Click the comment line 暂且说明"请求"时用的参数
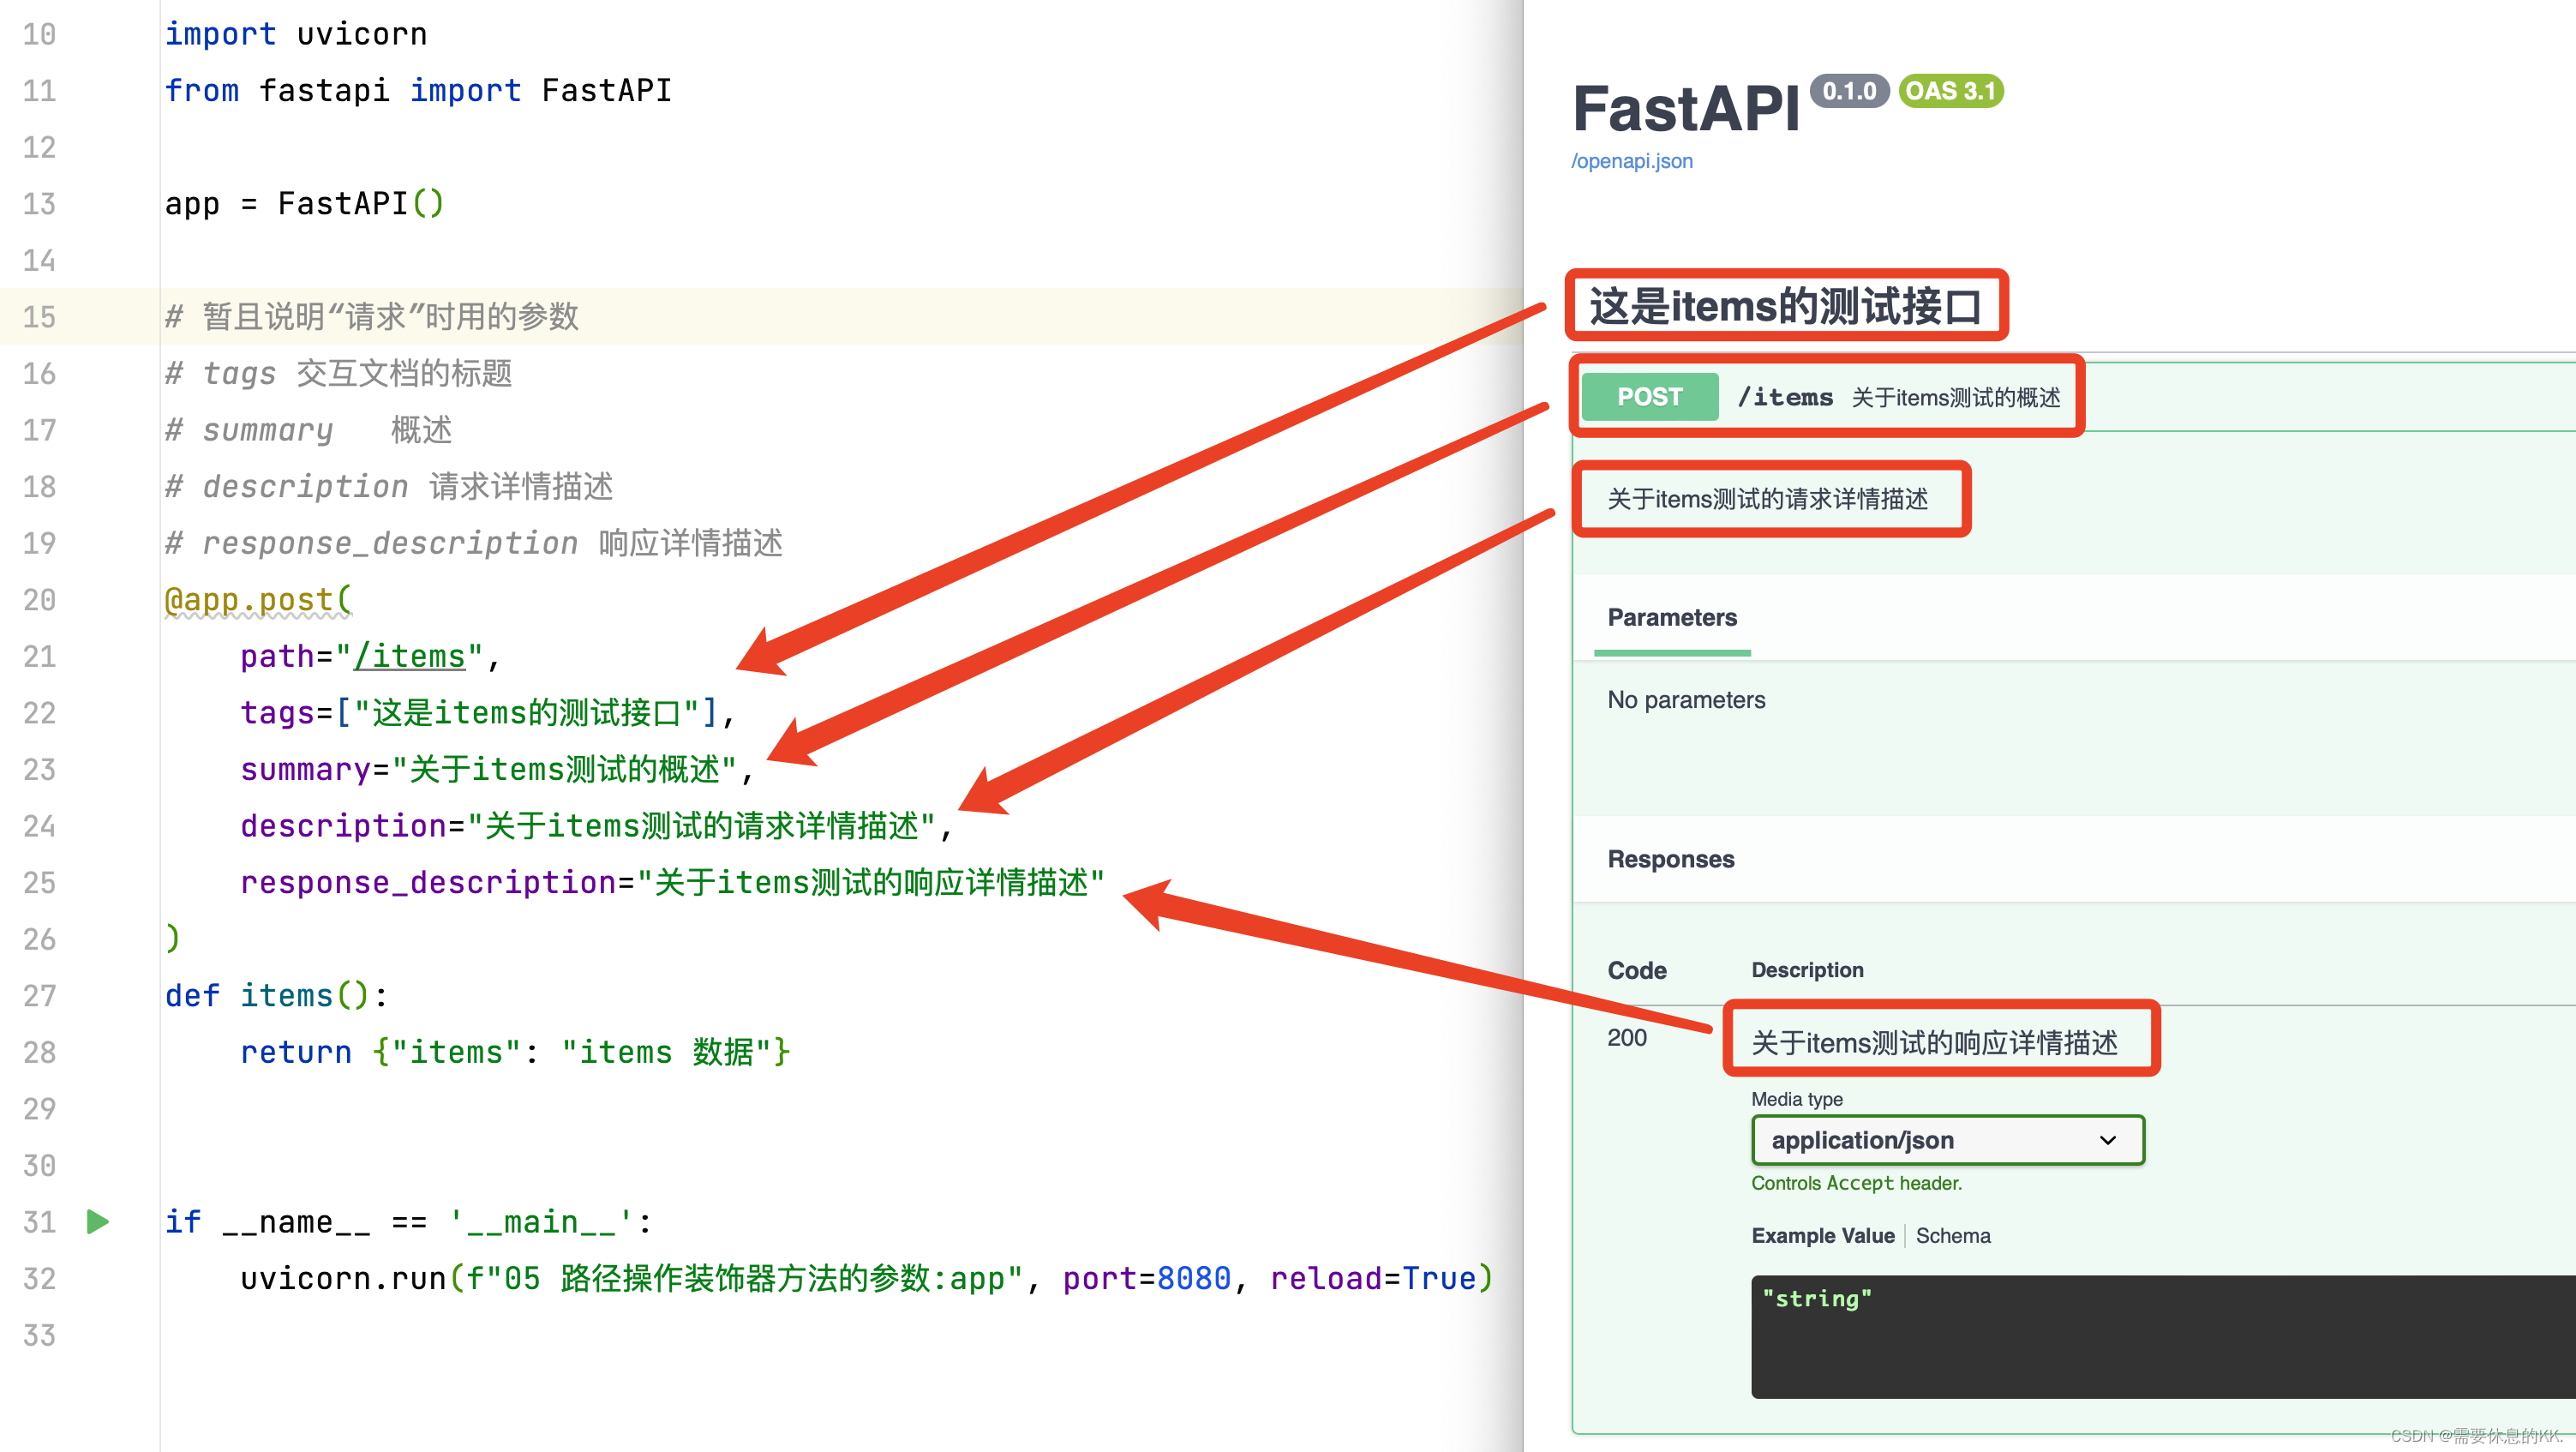 pyautogui.click(x=372, y=317)
